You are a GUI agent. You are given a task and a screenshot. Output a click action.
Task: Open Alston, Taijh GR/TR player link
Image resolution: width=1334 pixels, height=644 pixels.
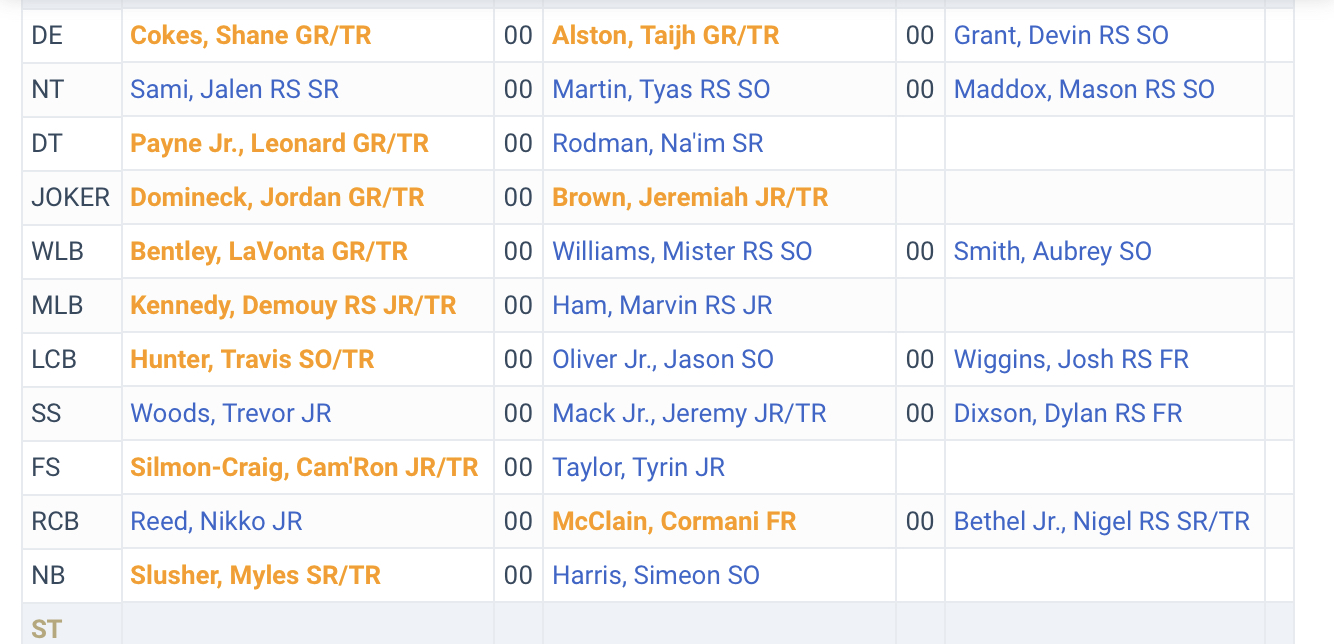point(666,35)
